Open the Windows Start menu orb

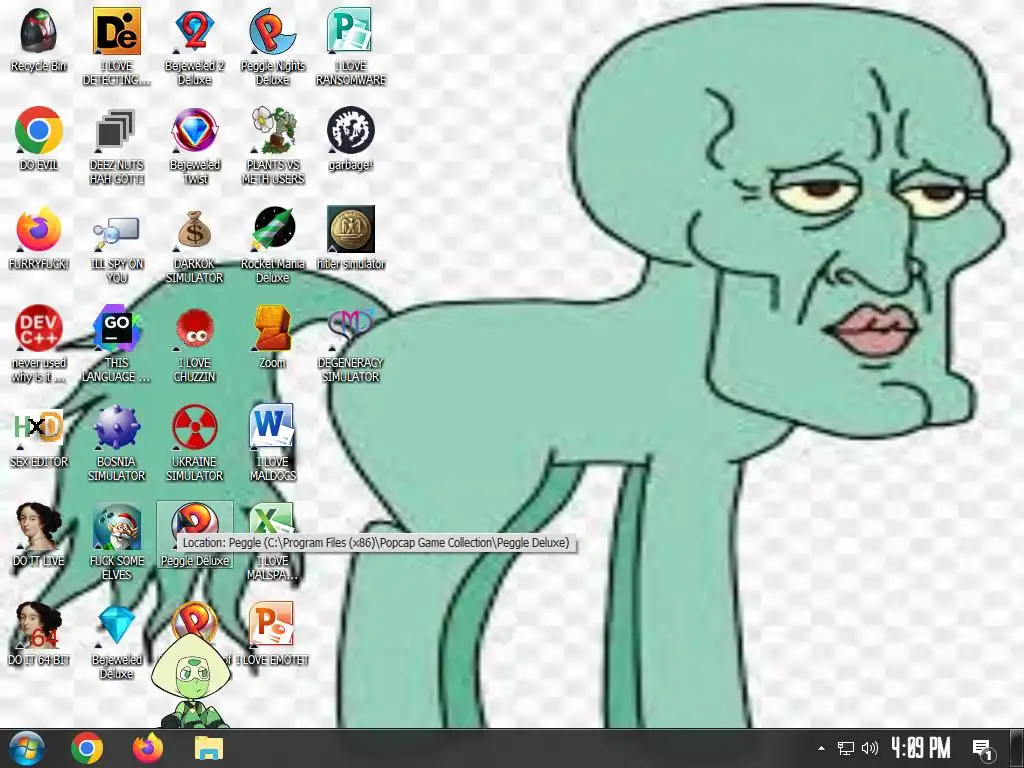click(x=26, y=748)
